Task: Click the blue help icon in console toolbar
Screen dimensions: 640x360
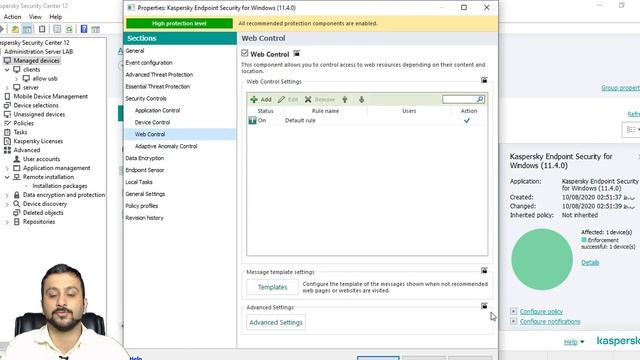Action: point(84,29)
